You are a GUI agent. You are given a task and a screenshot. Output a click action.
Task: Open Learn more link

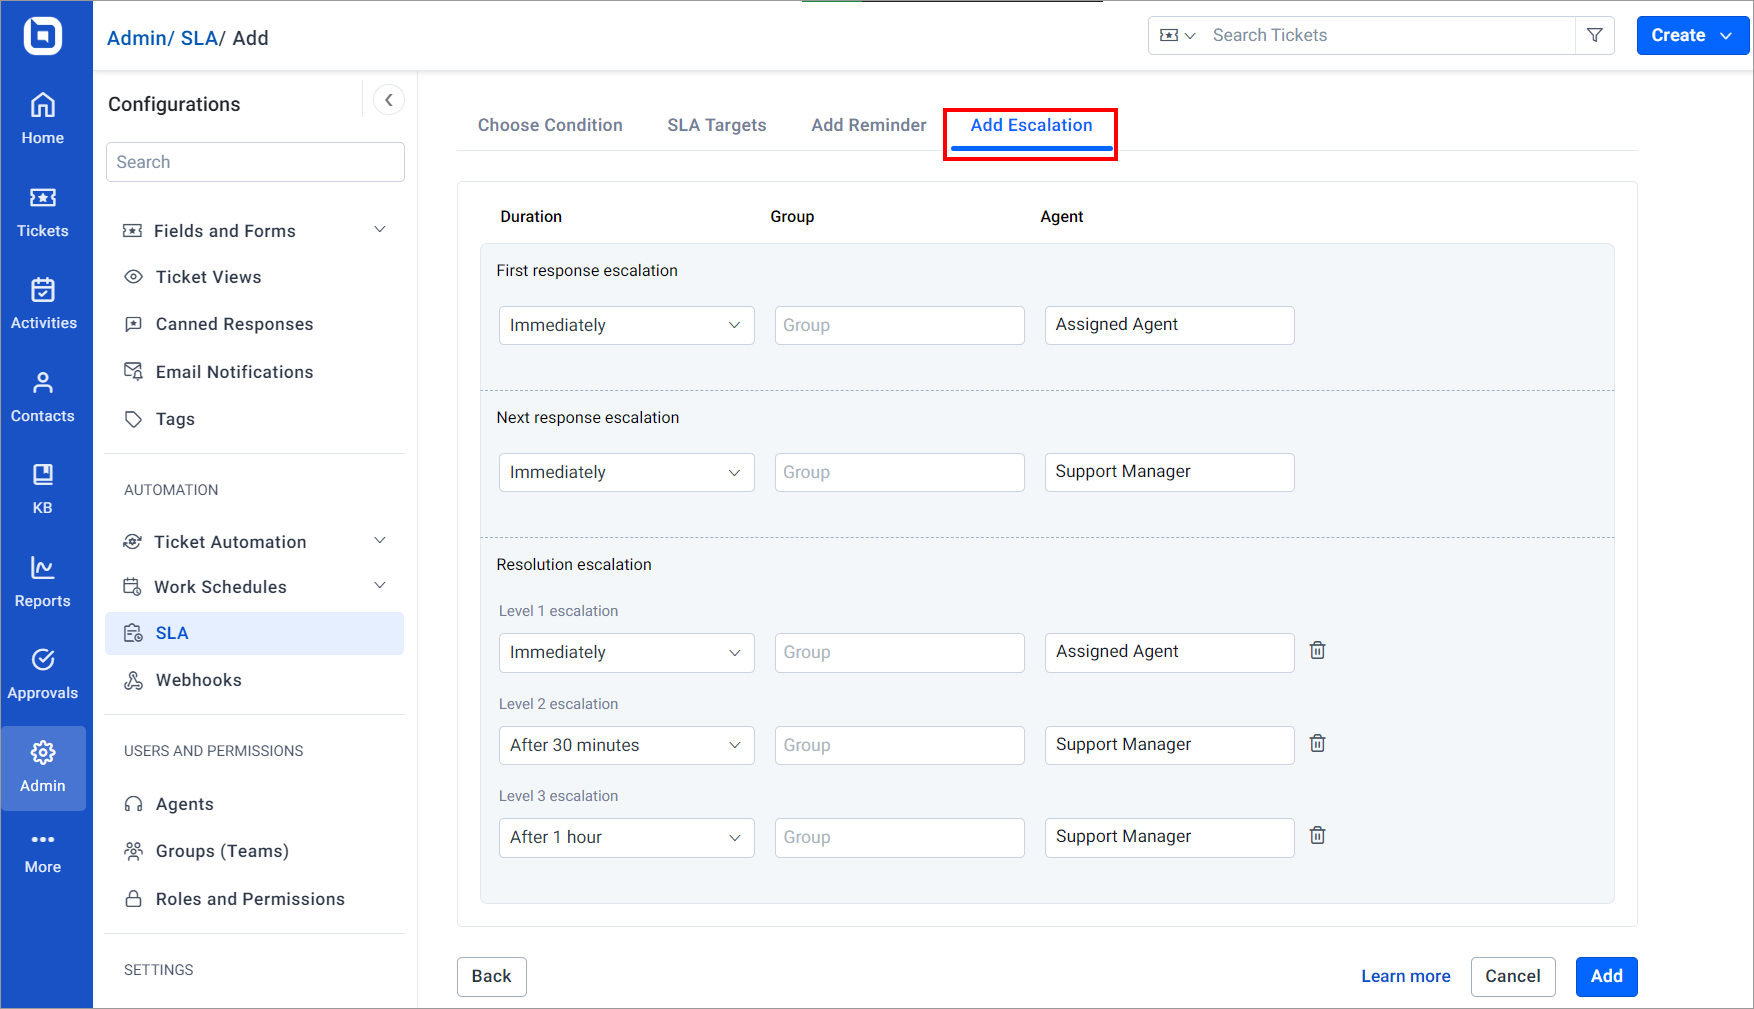1406,976
